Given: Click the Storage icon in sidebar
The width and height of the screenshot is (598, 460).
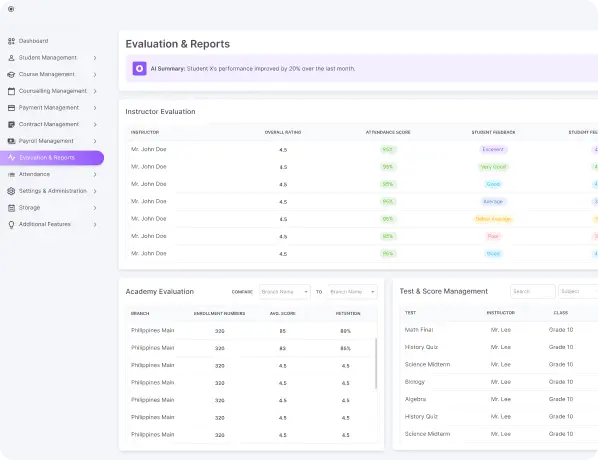Looking at the screenshot, I should (x=11, y=208).
